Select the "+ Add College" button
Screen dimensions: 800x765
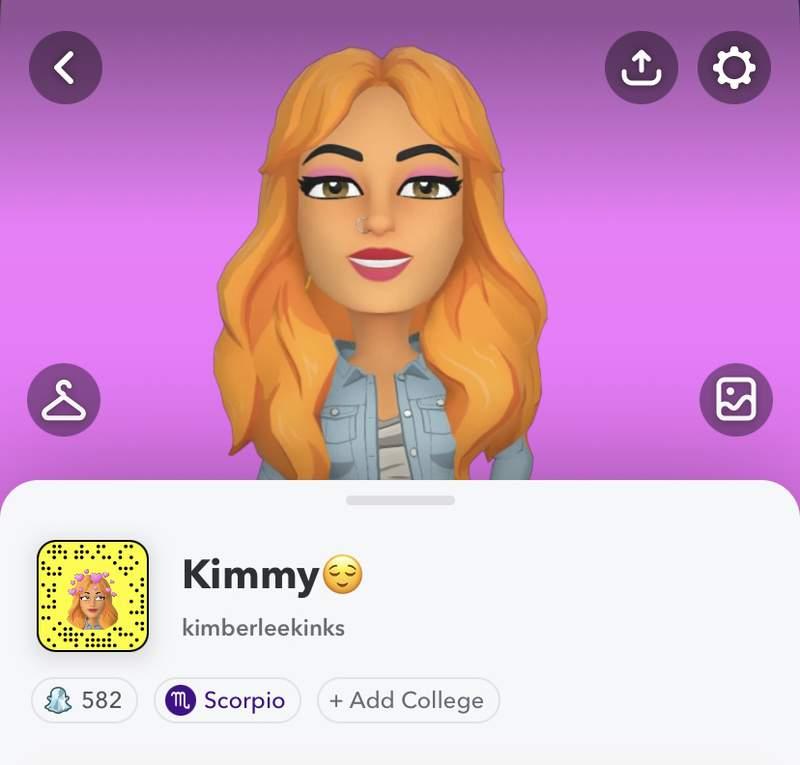click(408, 700)
